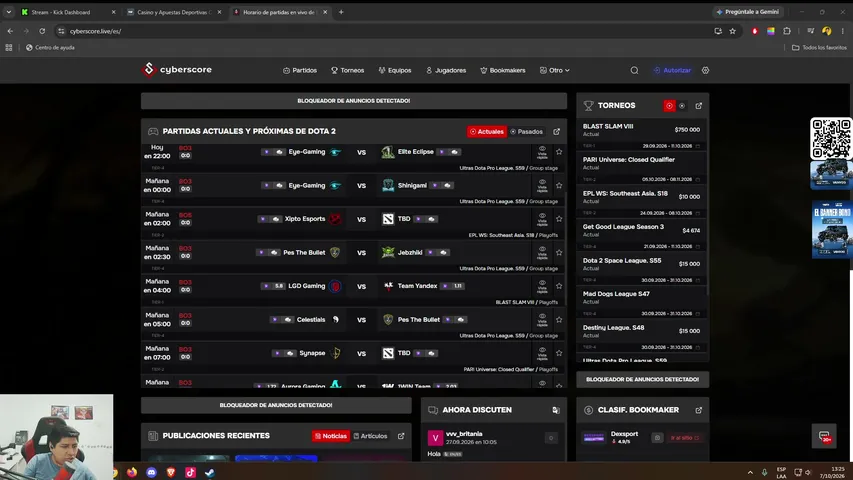Open the search magnifier icon in header
Image resolution: width=853 pixels, height=480 pixels.
pos(634,70)
